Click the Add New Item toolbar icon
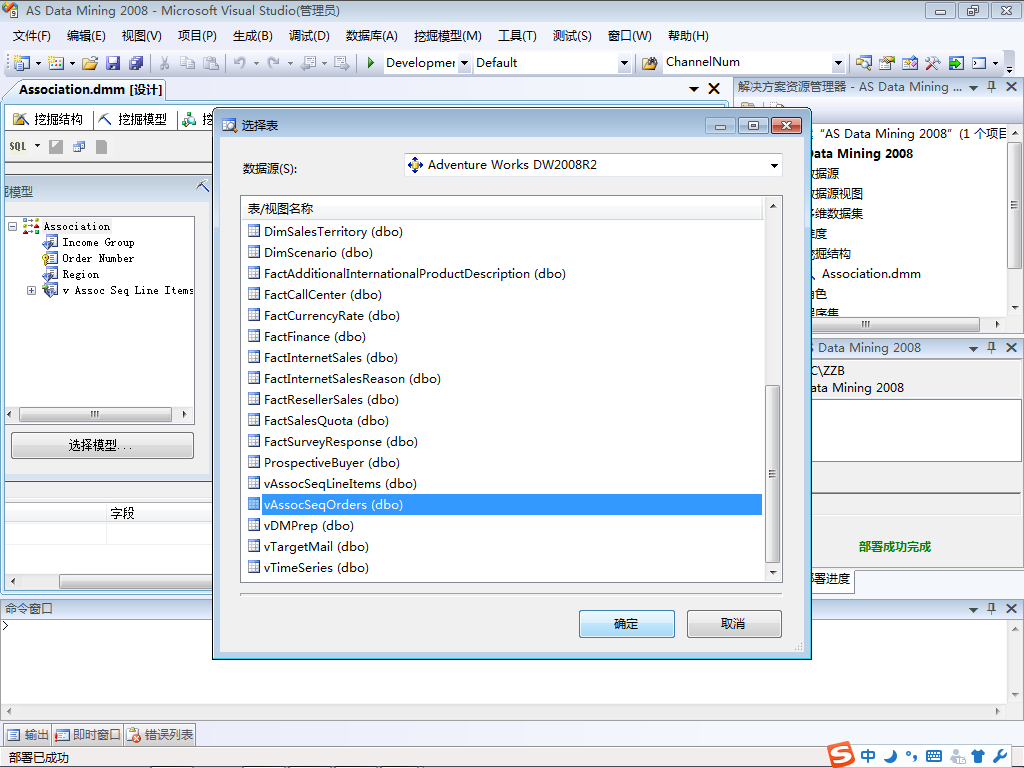The height and width of the screenshot is (768, 1024). [x=56, y=63]
